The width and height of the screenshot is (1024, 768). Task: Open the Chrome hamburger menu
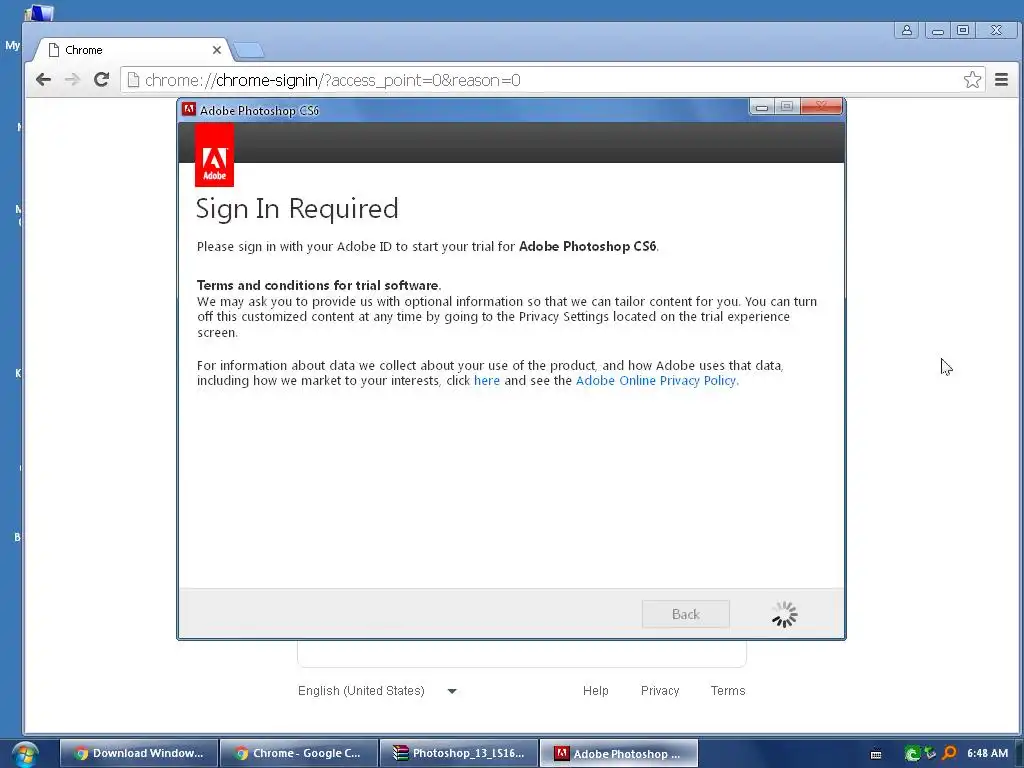pyautogui.click(x=1001, y=80)
